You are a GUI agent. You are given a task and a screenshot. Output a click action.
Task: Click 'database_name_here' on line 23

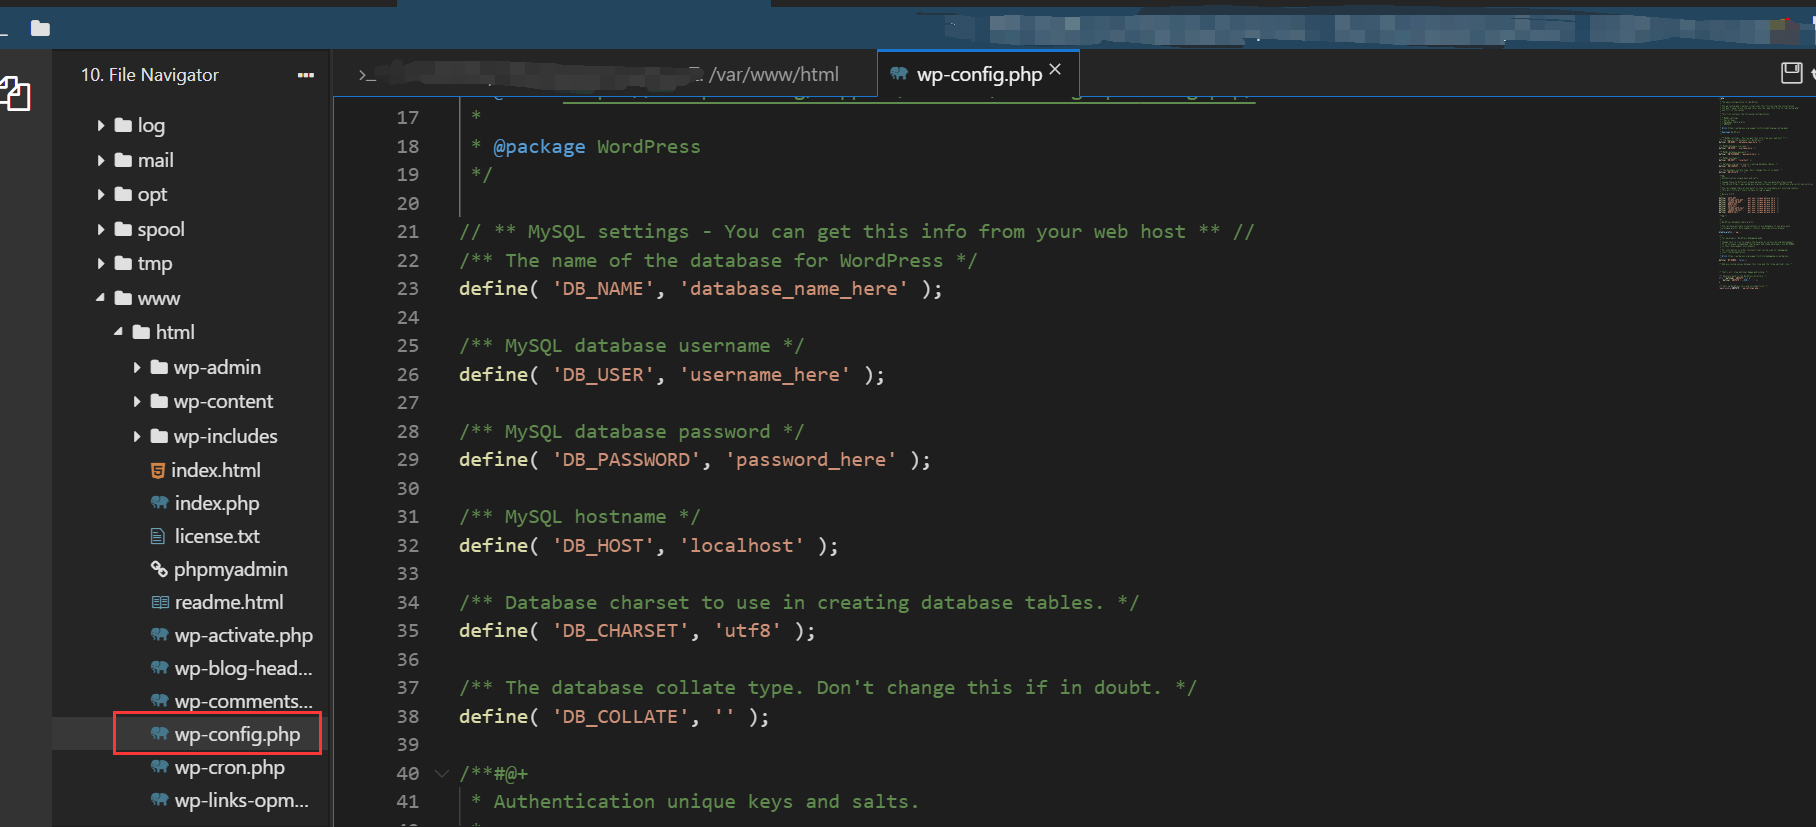tap(793, 289)
